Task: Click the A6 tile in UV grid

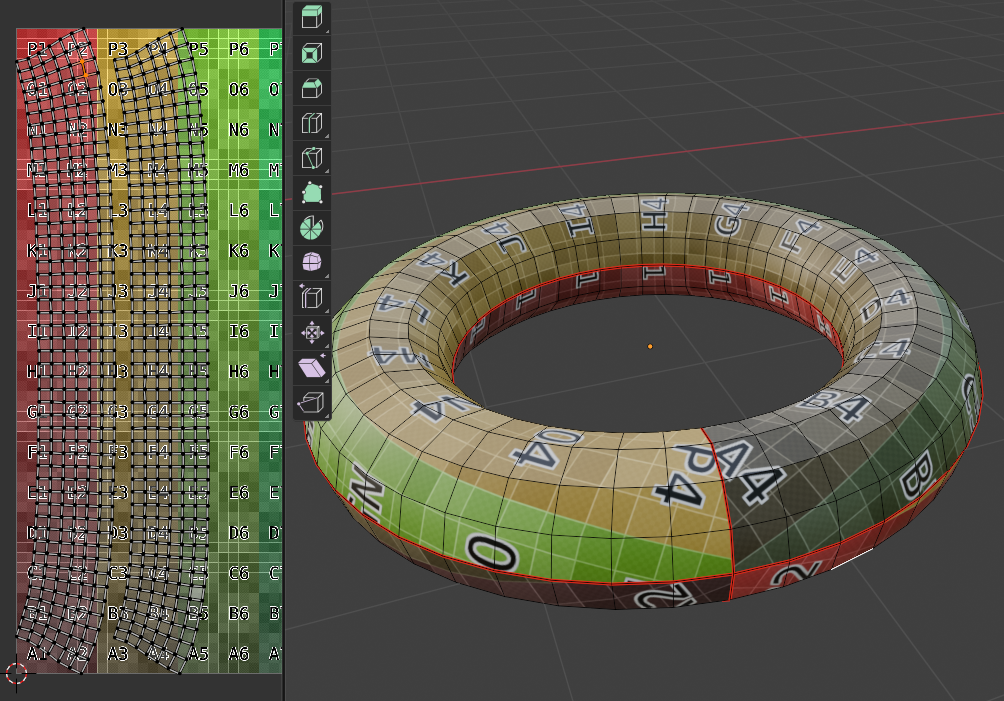Action: (239, 653)
